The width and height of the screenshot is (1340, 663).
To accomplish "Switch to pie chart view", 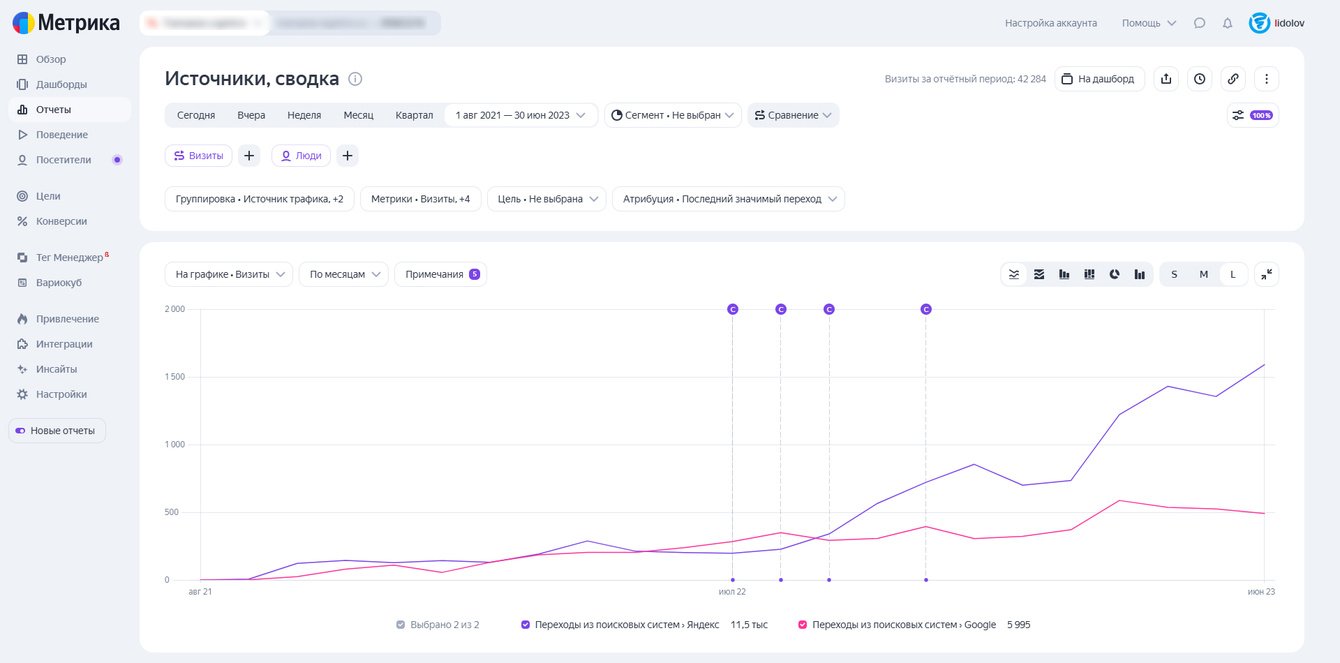I will (1114, 274).
